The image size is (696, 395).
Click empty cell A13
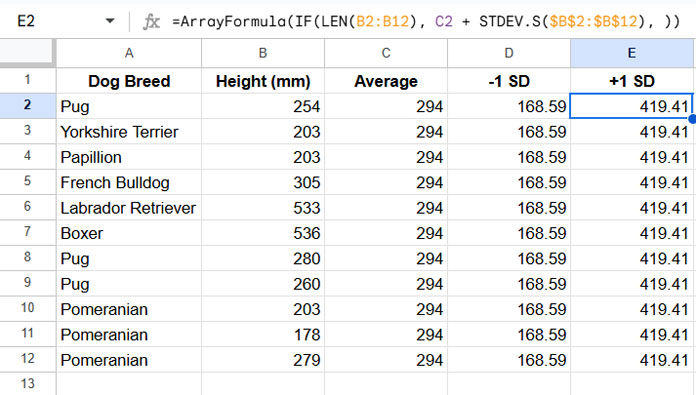click(129, 384)
